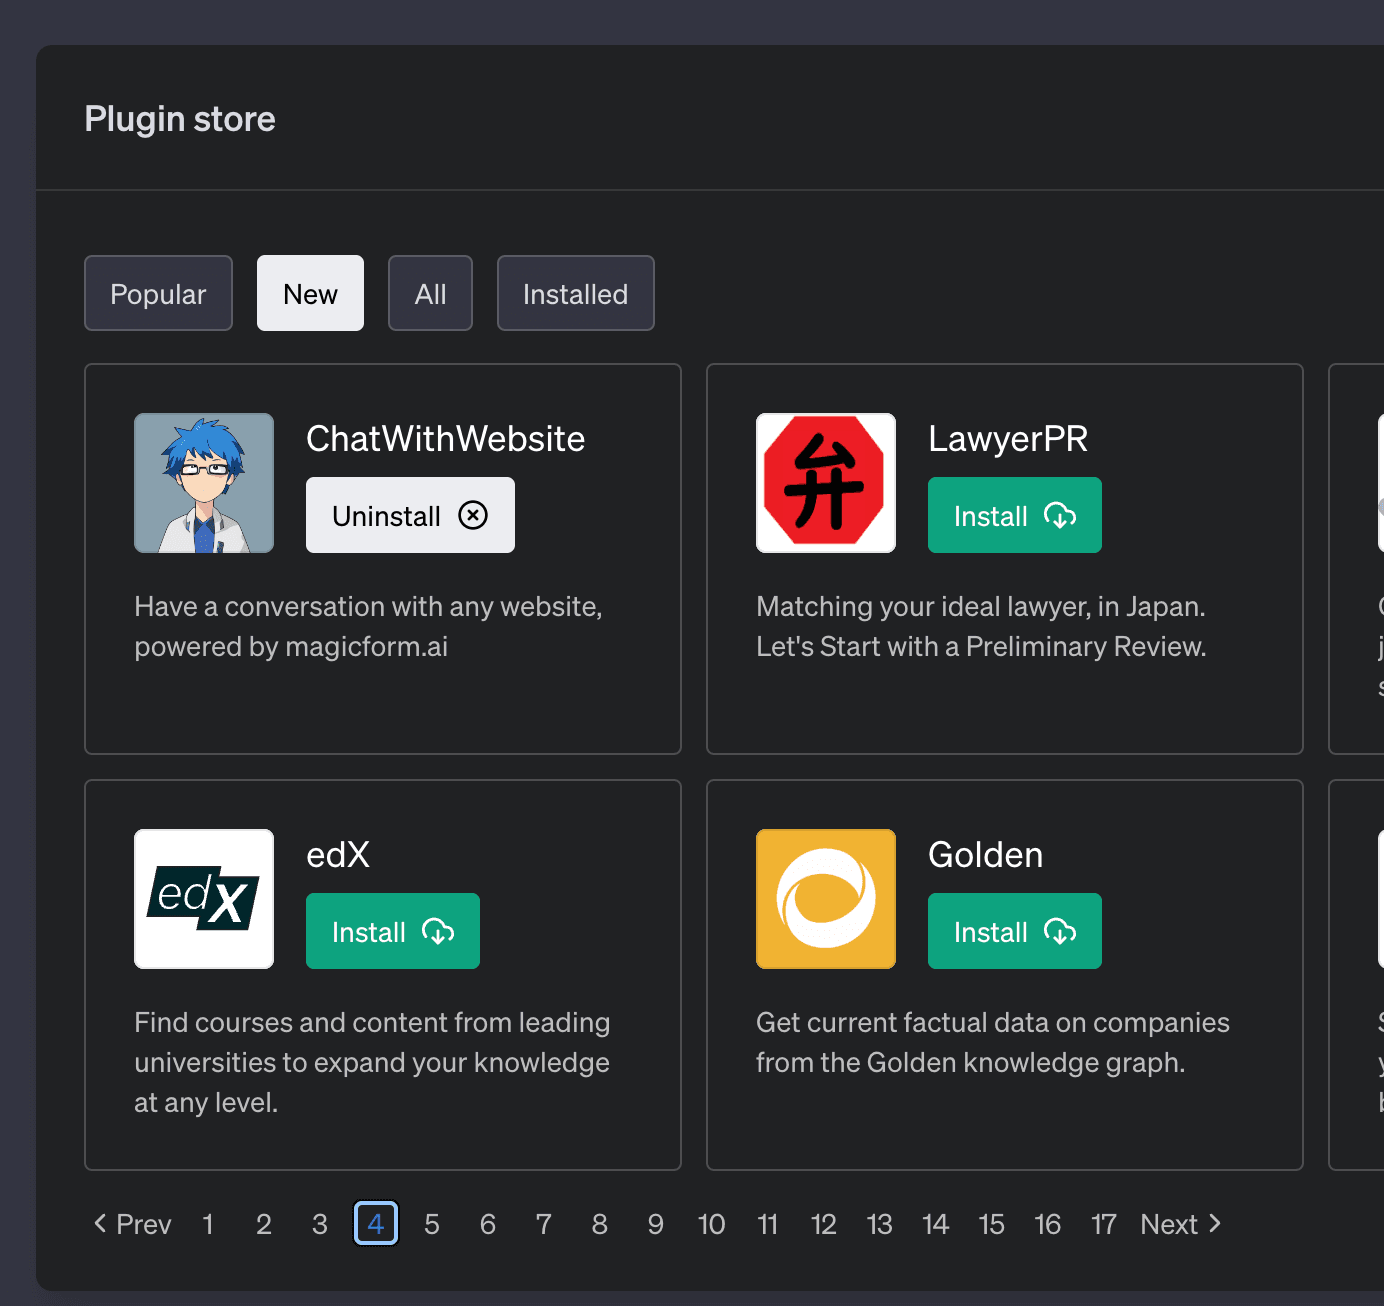Jump to page 8 of plugins
This screenshot has height=1306, width=1384.
pyautogui.click(x=600, y=1224)
